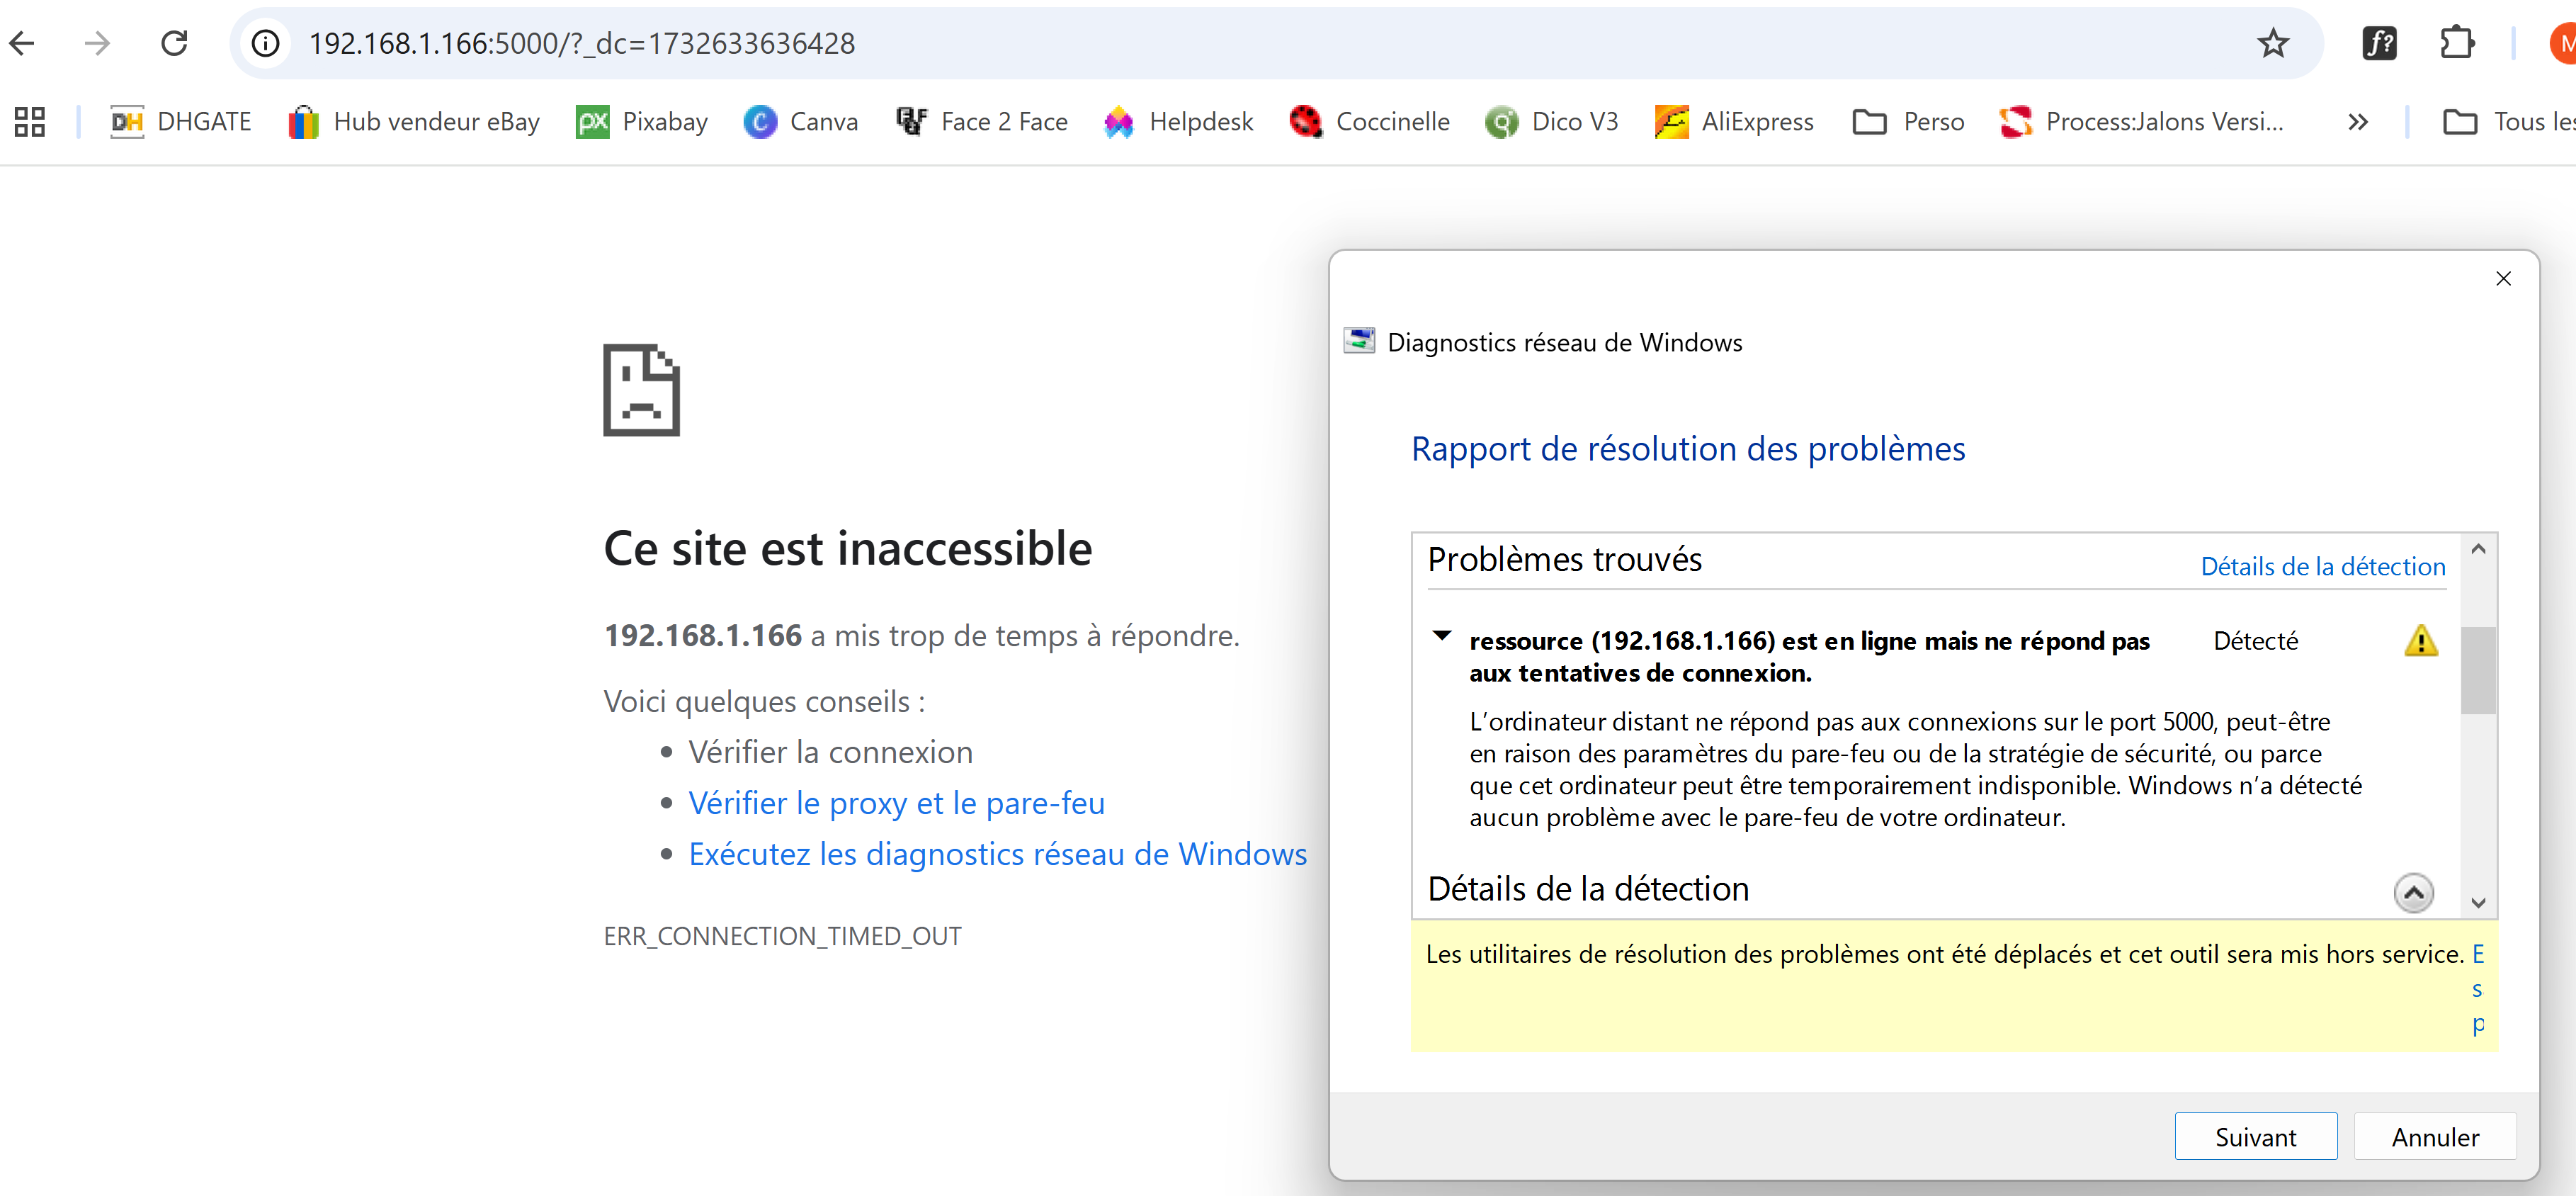This screenshot has height=1196, width=2576.
Task: Open the extensions puzzle icon
Action: [2456, 43]
